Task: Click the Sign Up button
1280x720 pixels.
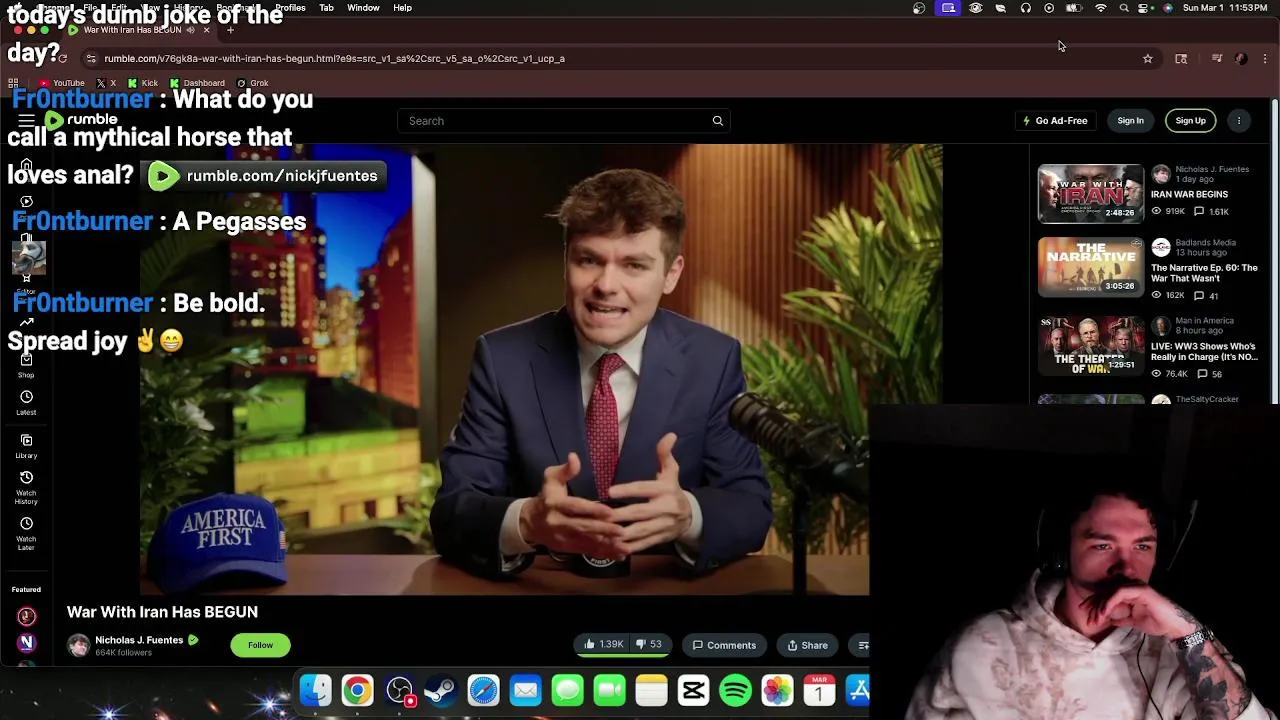Action: click(1190, 121)
